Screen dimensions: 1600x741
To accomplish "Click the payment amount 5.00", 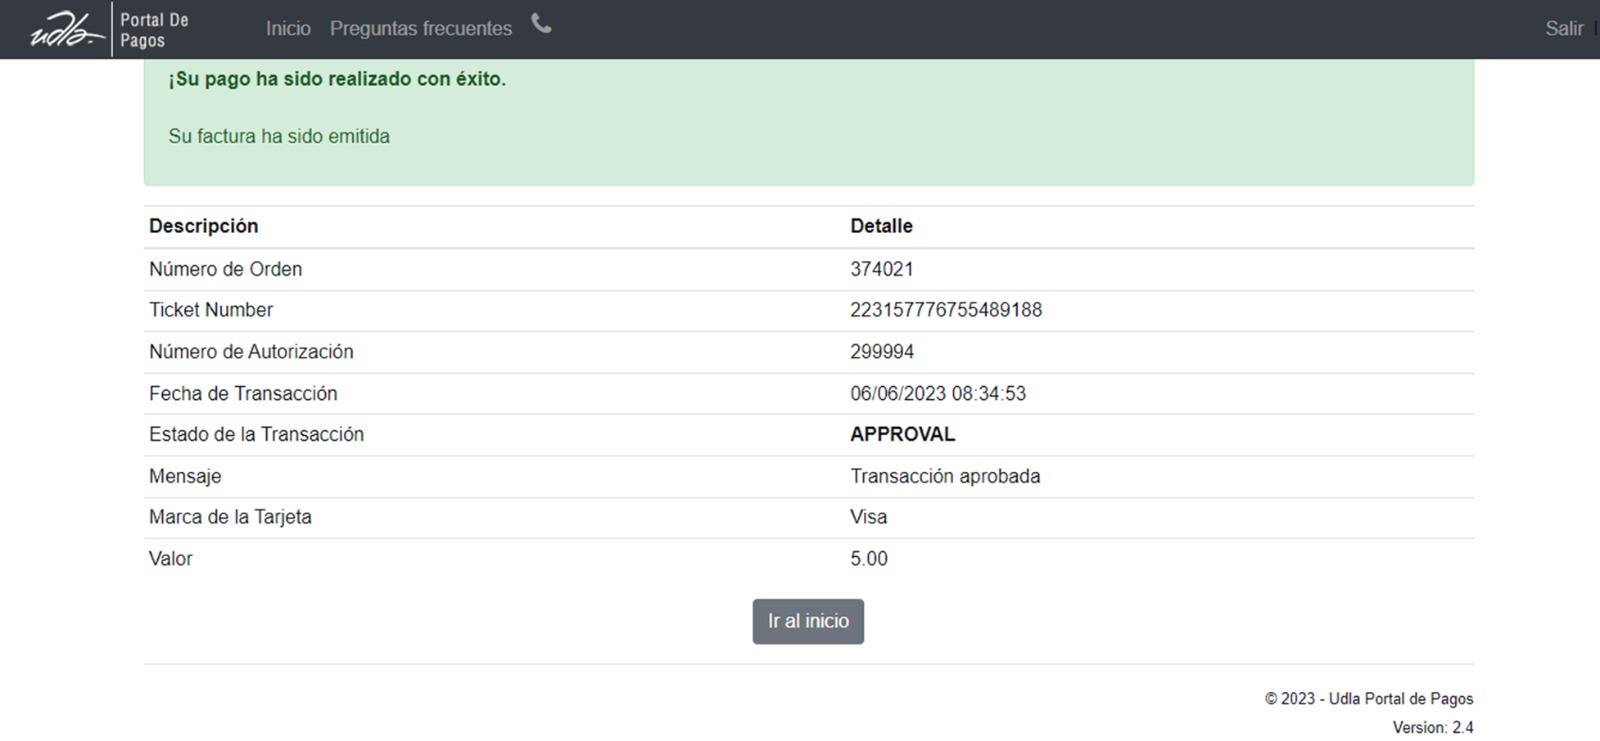I will point(868,559).
